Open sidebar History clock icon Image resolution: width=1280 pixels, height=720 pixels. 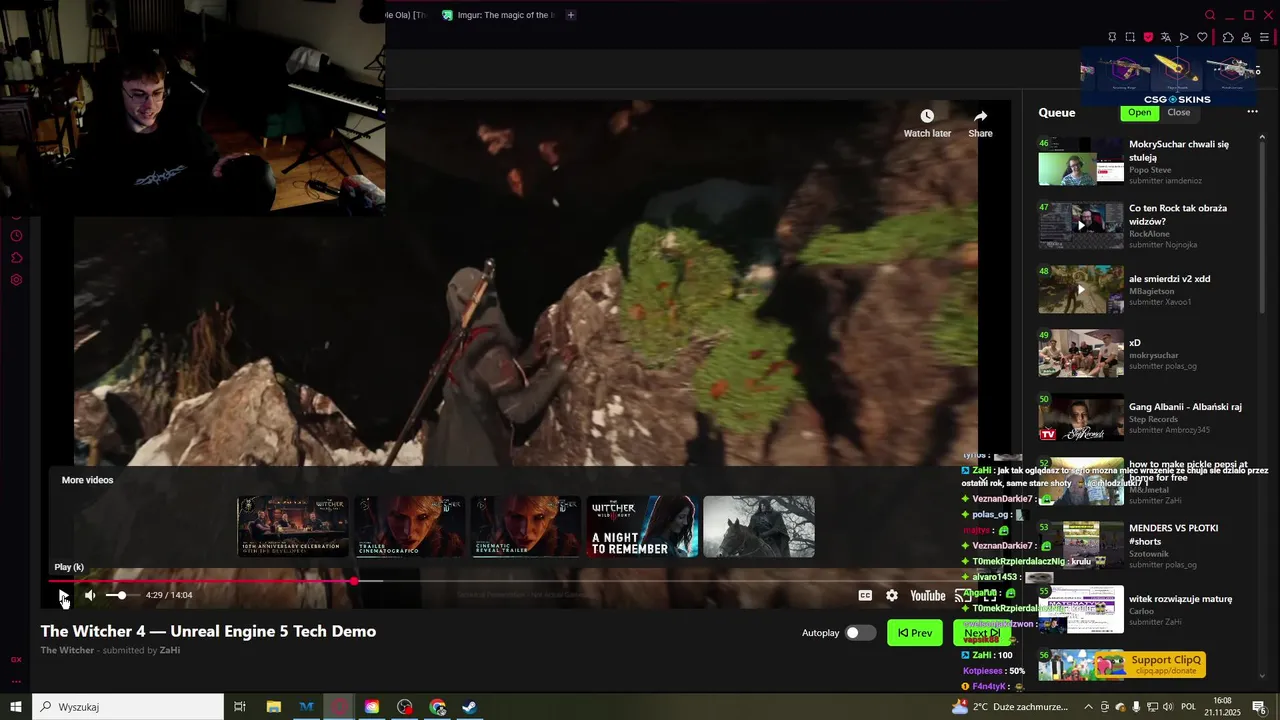(16, 236)
